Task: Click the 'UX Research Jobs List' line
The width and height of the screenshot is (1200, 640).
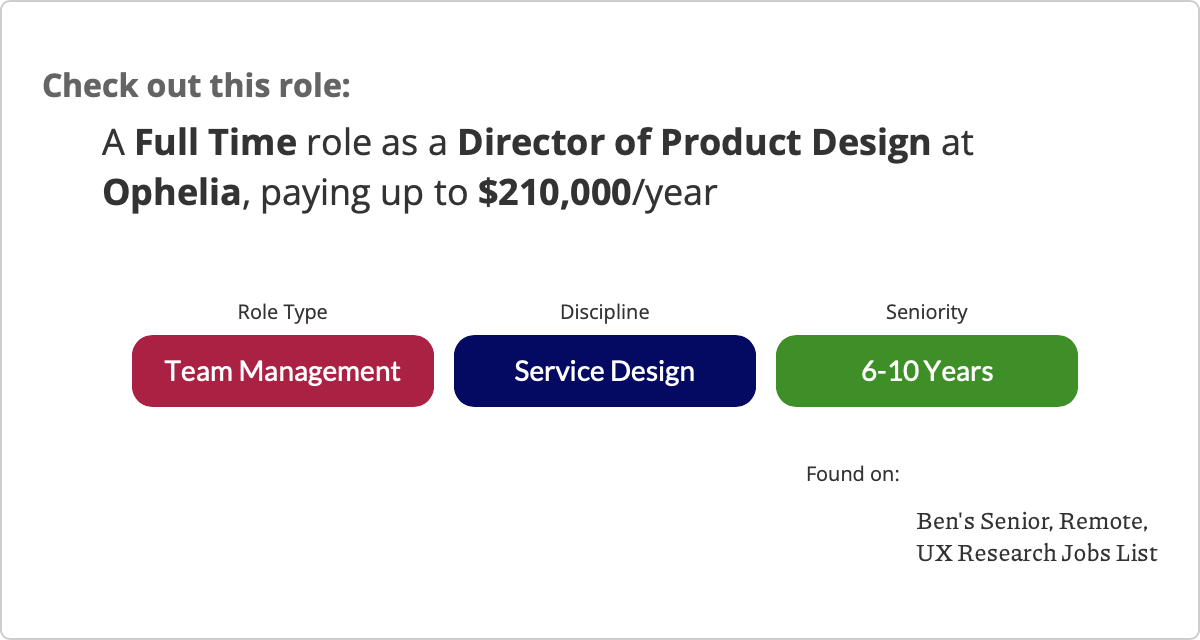Action: 1037,552
